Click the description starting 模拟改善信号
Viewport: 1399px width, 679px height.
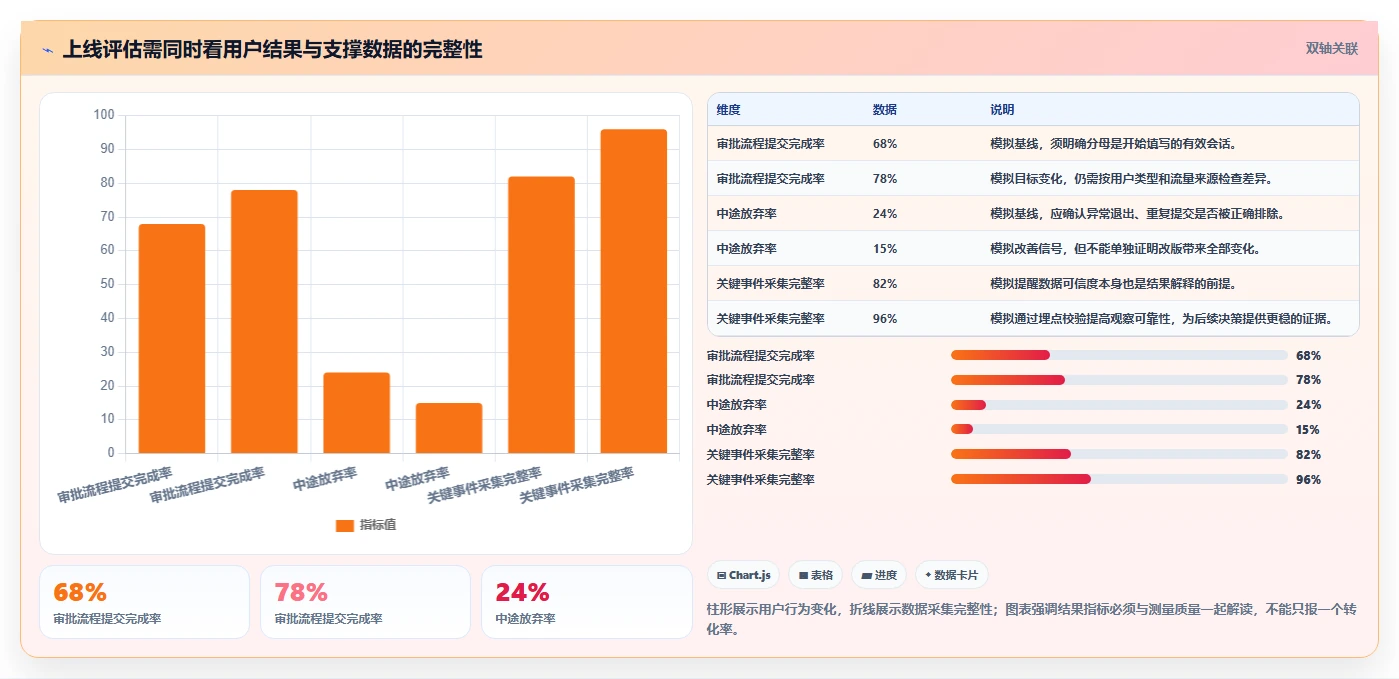coord(1125,249)
